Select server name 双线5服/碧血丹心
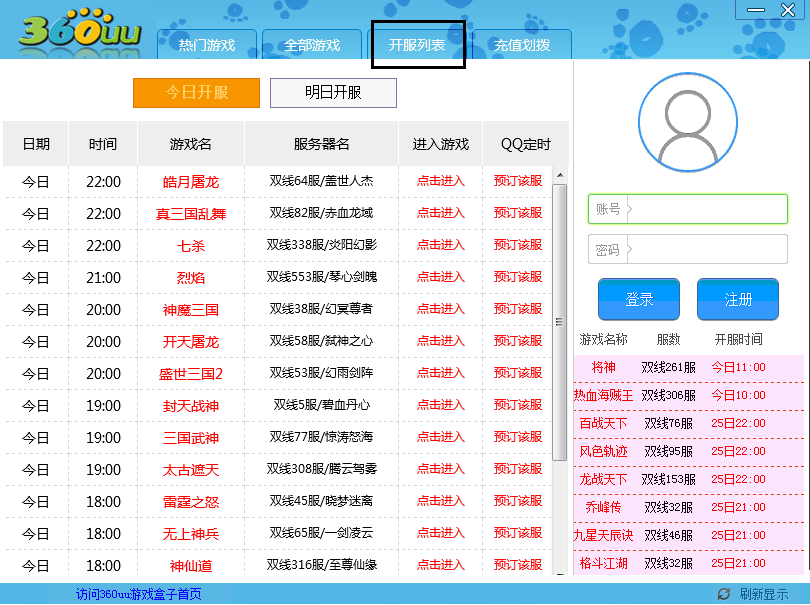 321,405
